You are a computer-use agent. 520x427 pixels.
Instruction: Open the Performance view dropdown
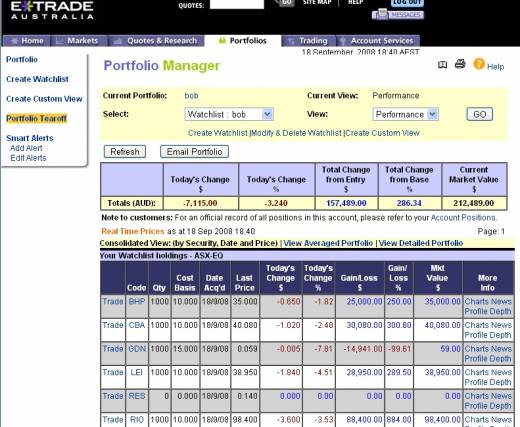pyautogui.click(x=405, y=114)
